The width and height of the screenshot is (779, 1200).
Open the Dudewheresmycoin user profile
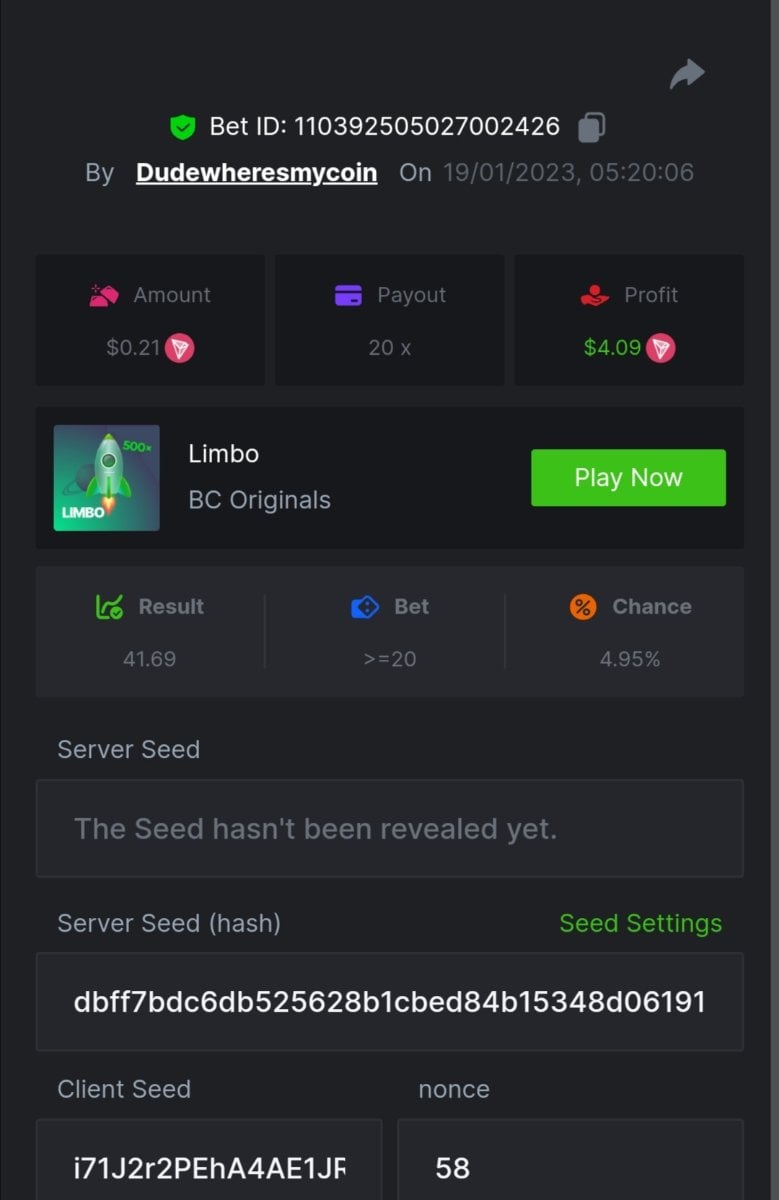[x=256, y=172]
